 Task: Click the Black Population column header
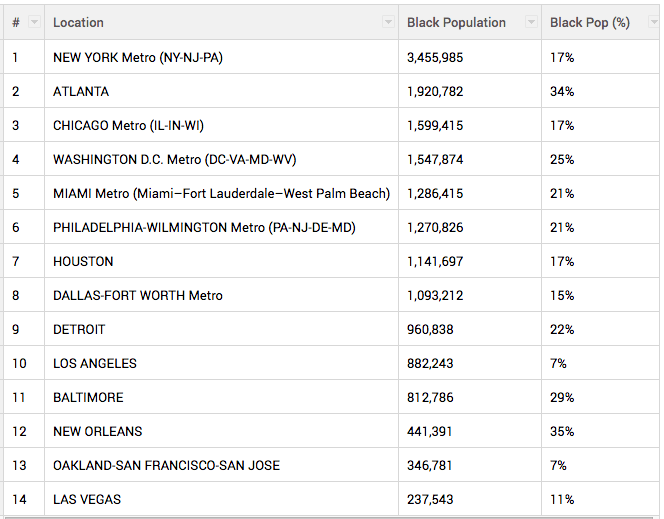[x=456, y=22]
